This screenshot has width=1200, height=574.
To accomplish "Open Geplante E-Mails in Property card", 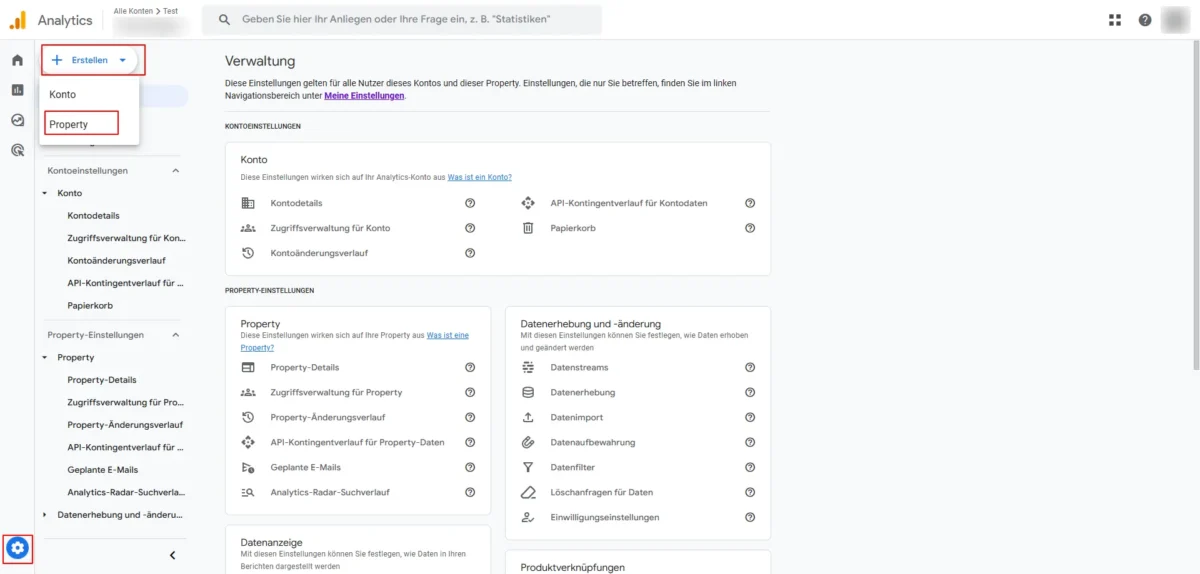I will coord(305,467).
